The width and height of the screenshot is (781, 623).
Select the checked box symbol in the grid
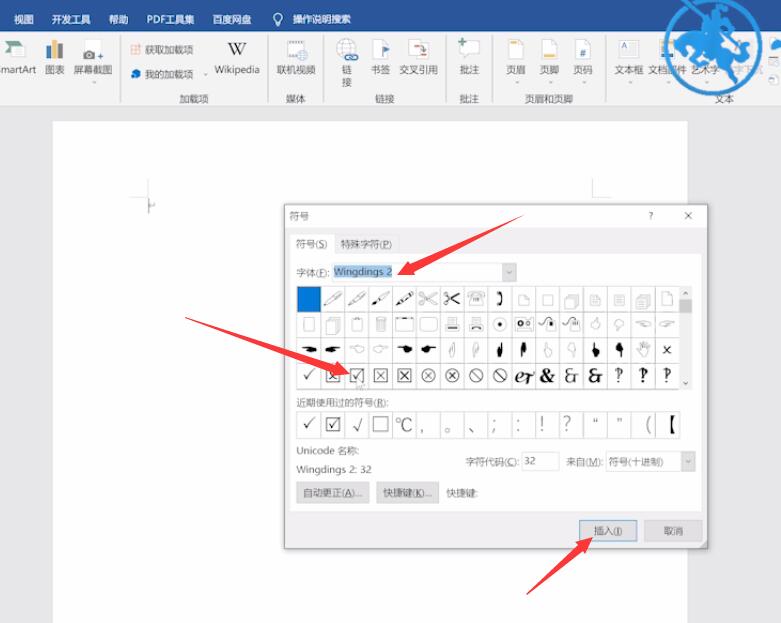(x=357, y=375)
